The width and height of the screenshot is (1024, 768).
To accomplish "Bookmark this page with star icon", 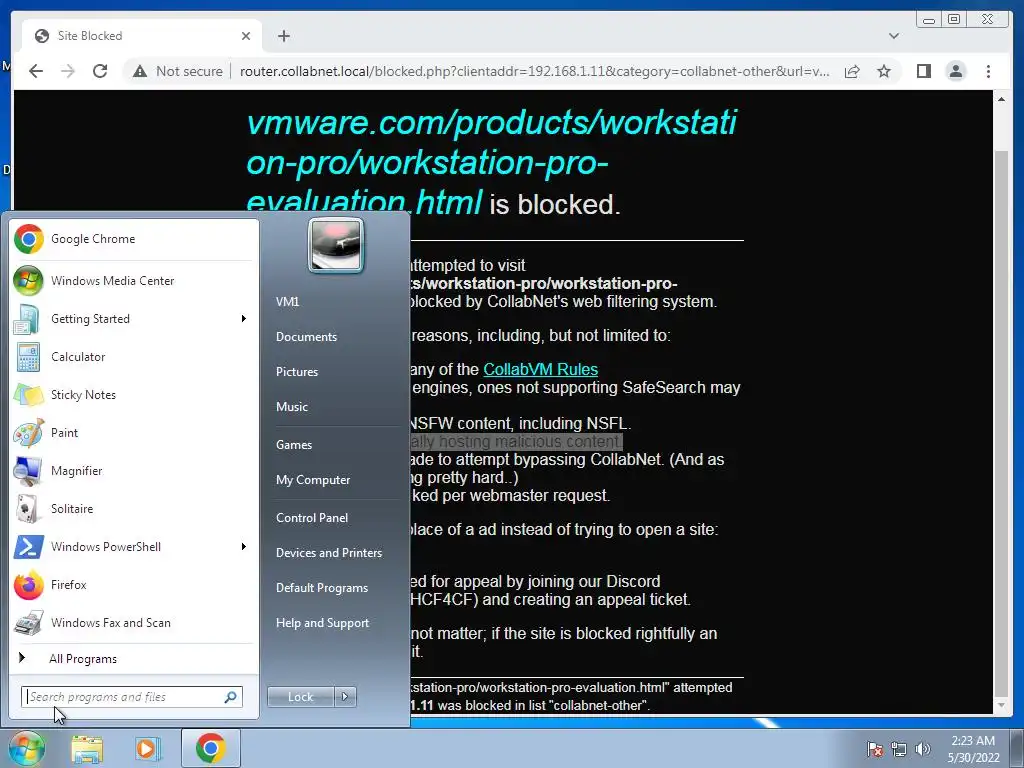I will (884, 71).
